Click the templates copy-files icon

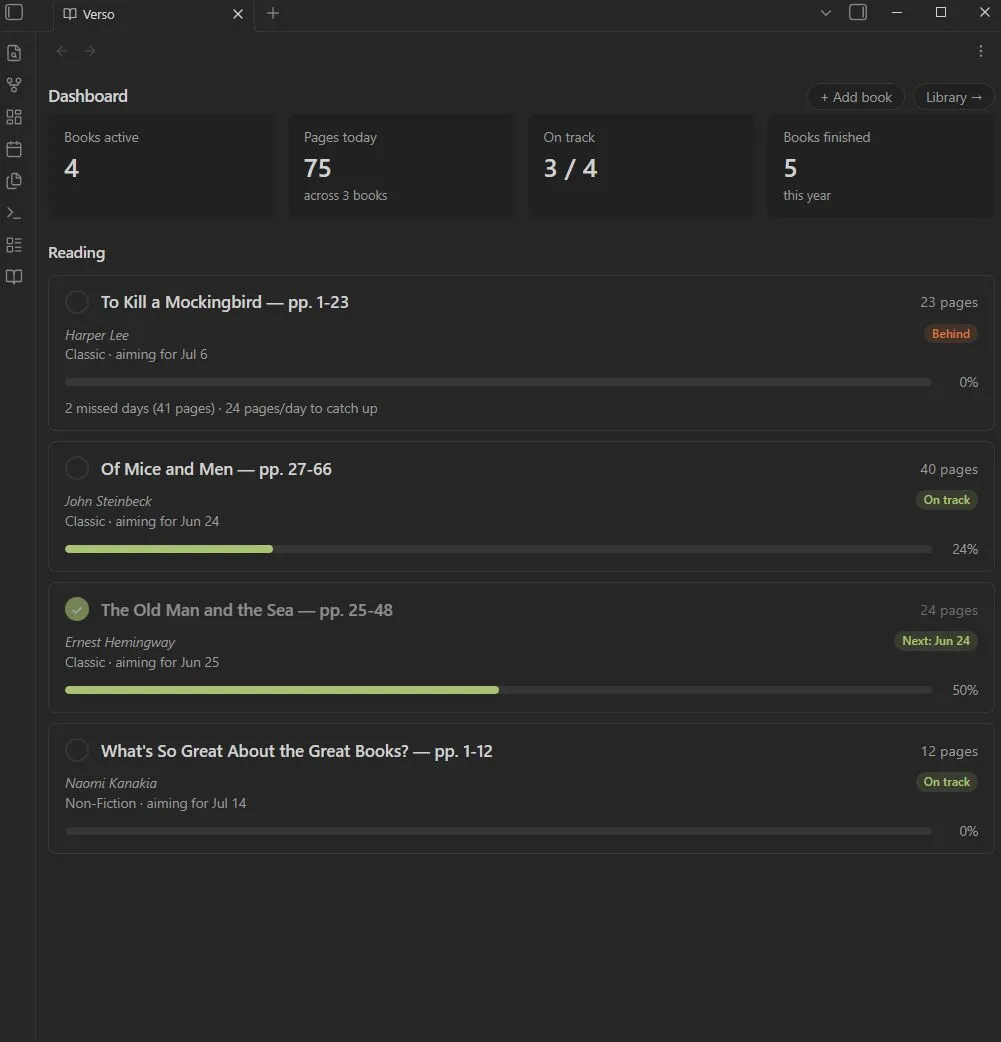click(14, 181)
